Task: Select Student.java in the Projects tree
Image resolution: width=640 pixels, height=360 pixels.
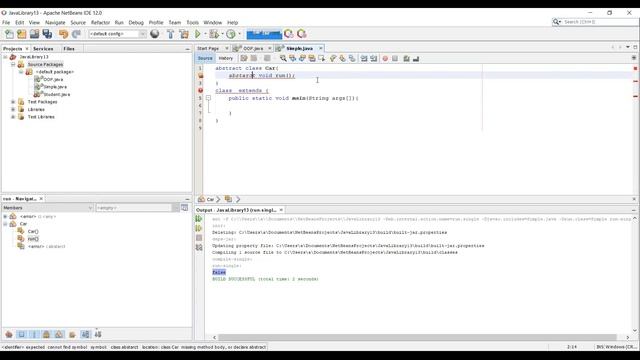Action: click(56, 94)
